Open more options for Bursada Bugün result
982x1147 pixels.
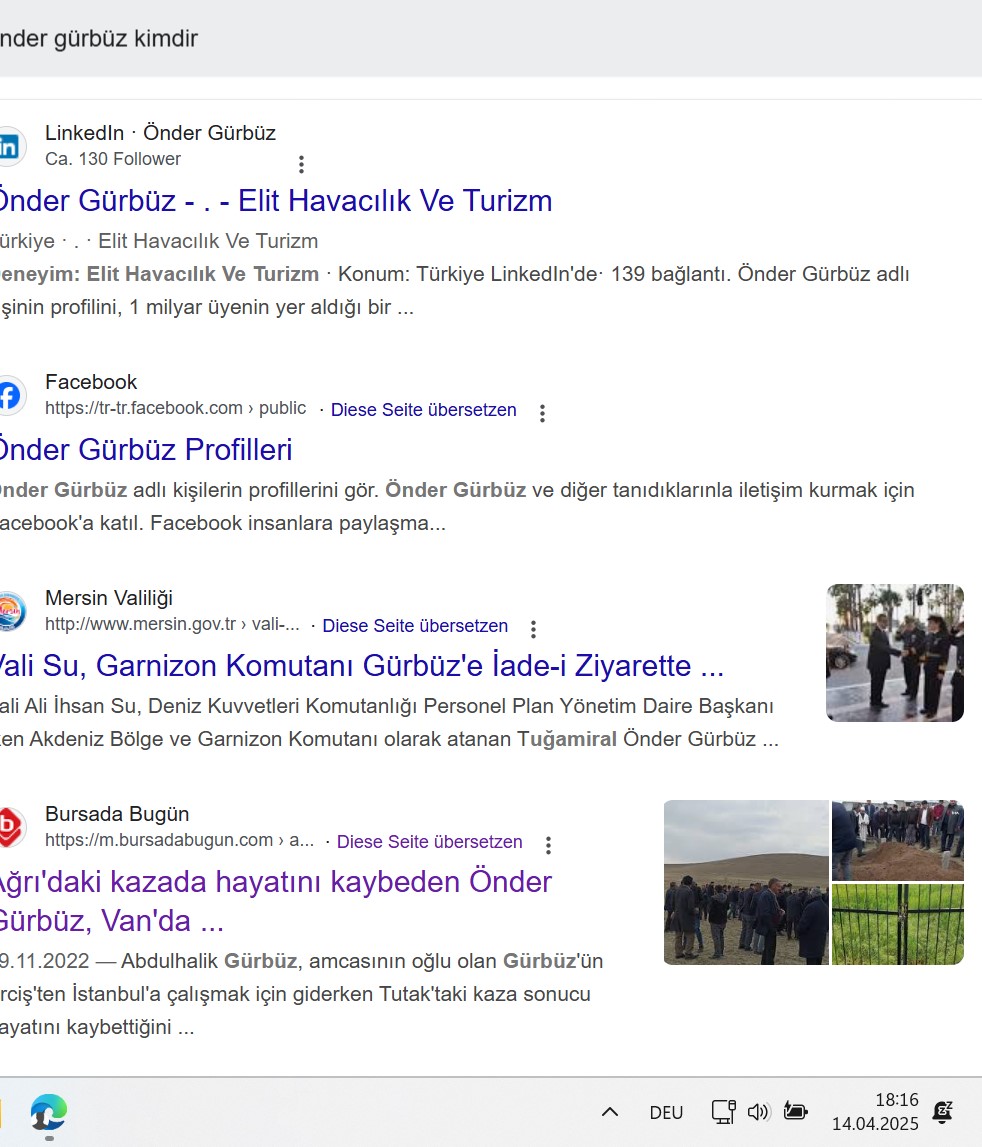click(548, 845)
